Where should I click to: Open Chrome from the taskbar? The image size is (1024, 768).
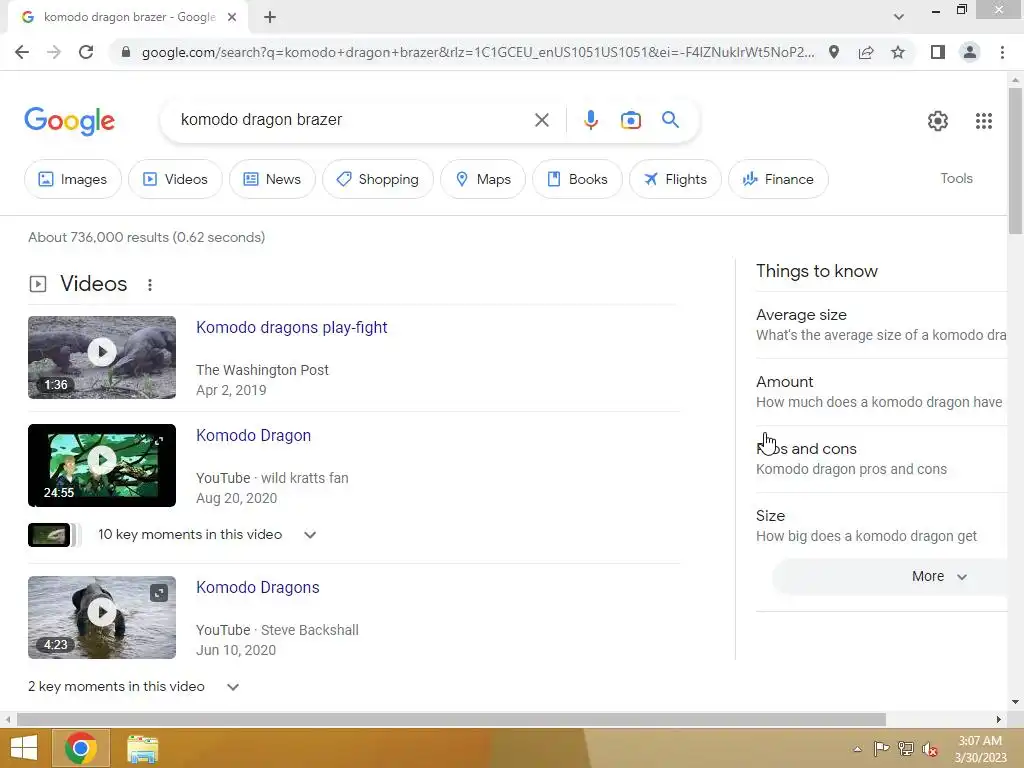pyautogui.click(x=80, y=748)
